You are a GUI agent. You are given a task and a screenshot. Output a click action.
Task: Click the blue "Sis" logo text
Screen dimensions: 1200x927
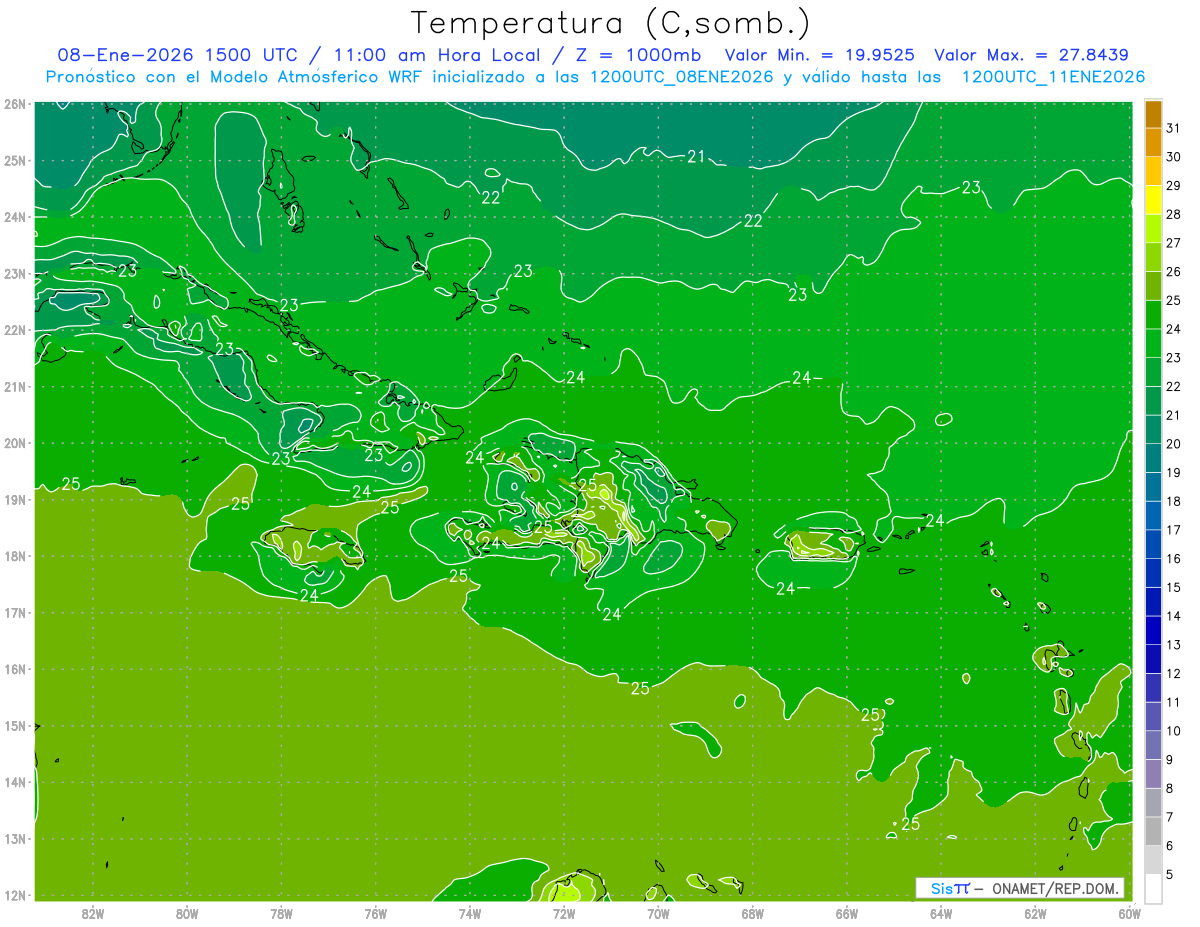click(x=942, y=888)
